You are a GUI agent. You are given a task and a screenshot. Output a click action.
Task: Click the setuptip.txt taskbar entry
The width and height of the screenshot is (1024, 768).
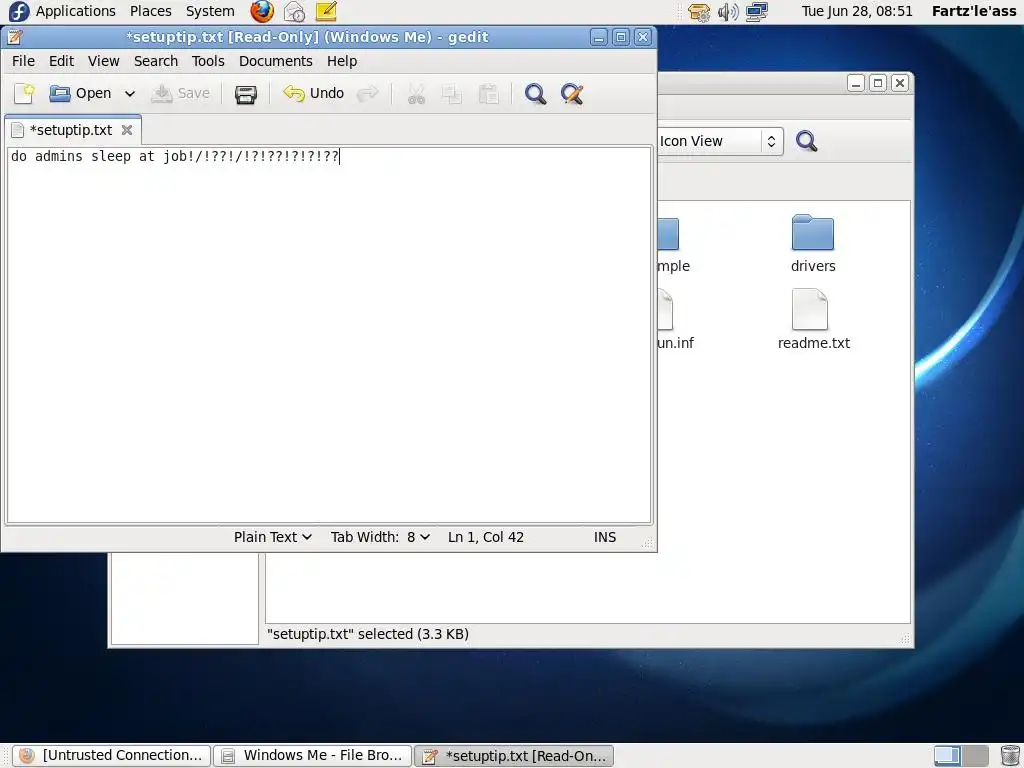514,756
